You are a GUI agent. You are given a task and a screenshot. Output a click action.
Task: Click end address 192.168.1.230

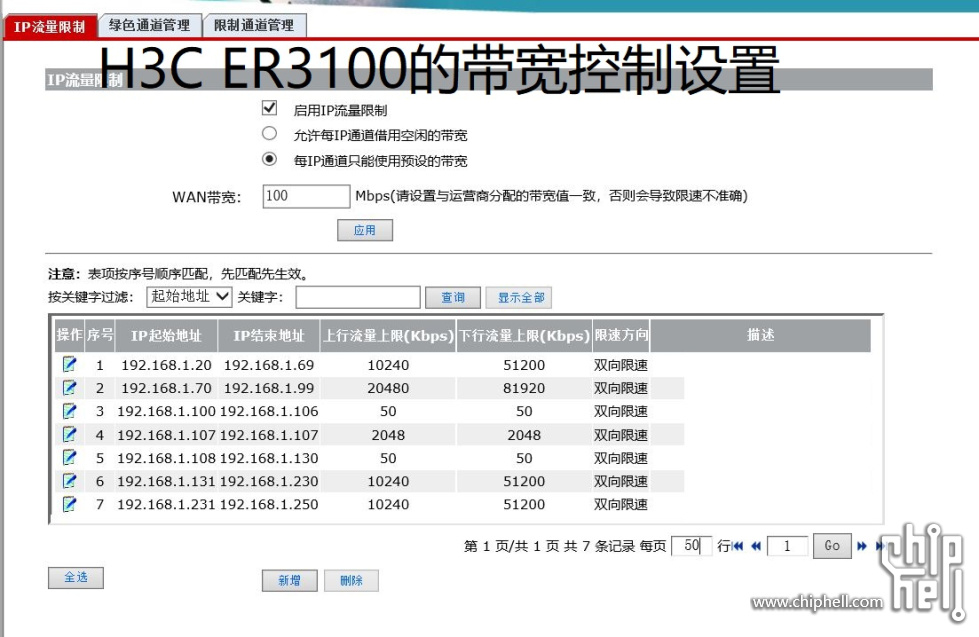coord(269,481)
